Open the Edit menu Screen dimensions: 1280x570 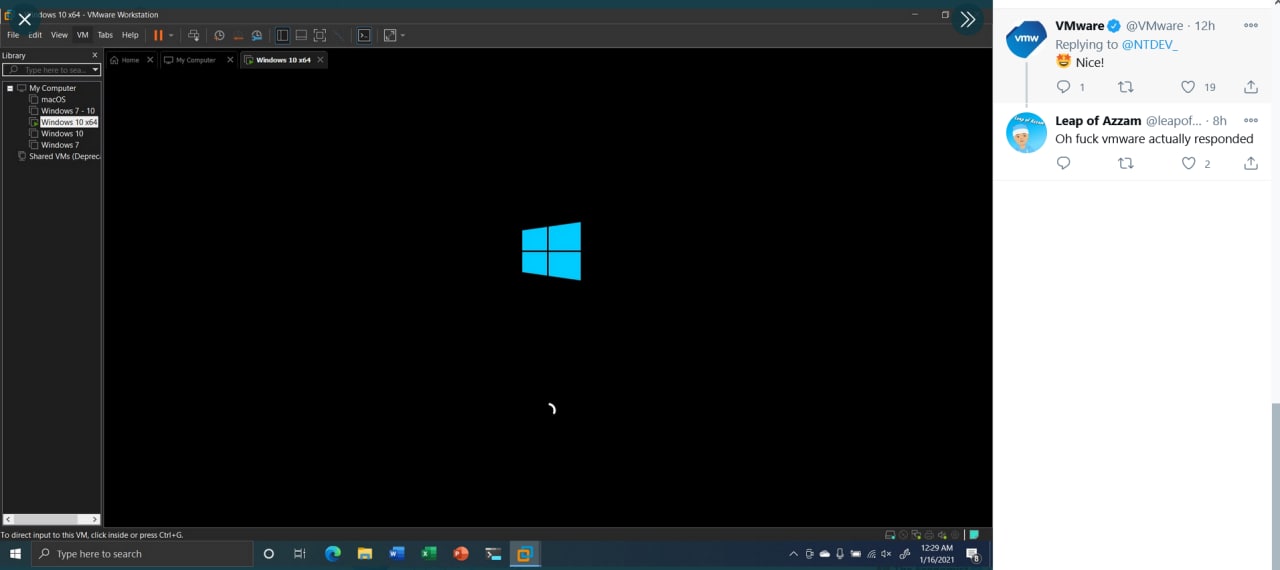pyautogui.click(x=35, y=35)
